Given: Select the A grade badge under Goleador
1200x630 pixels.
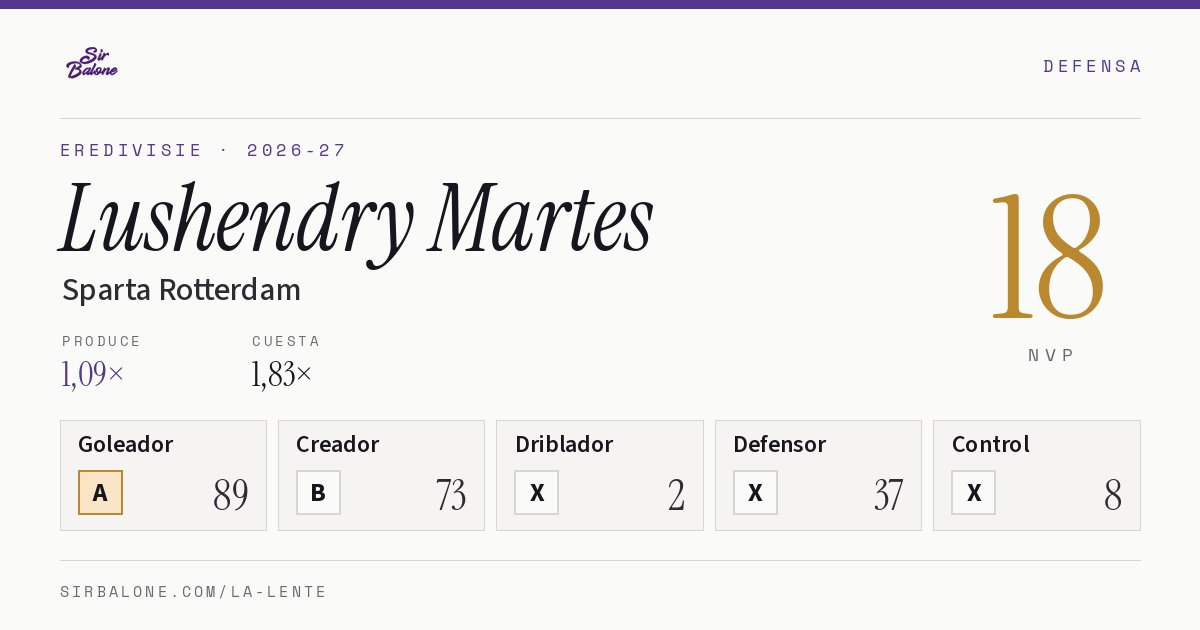Looking at the screenshot, I should (x=100, y=492).
